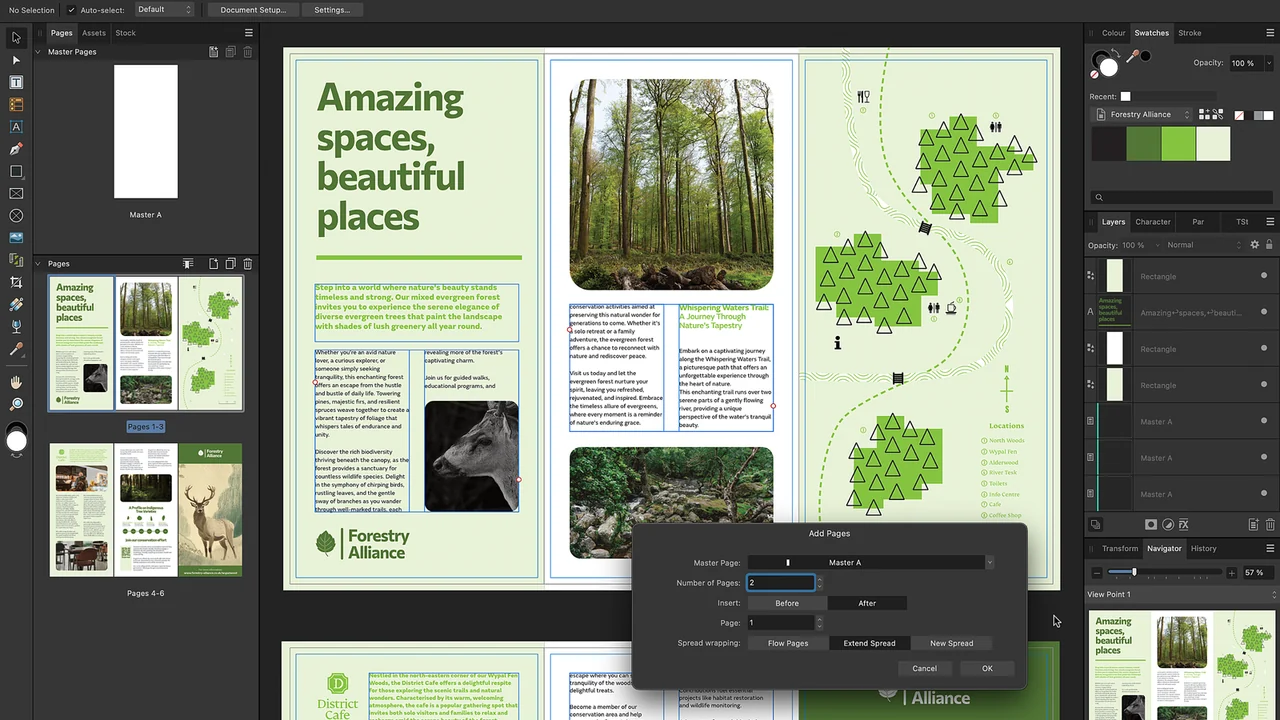Switch to the Colour tab
Screen dimensions: 1280x720
click(x=1113, y=33)
